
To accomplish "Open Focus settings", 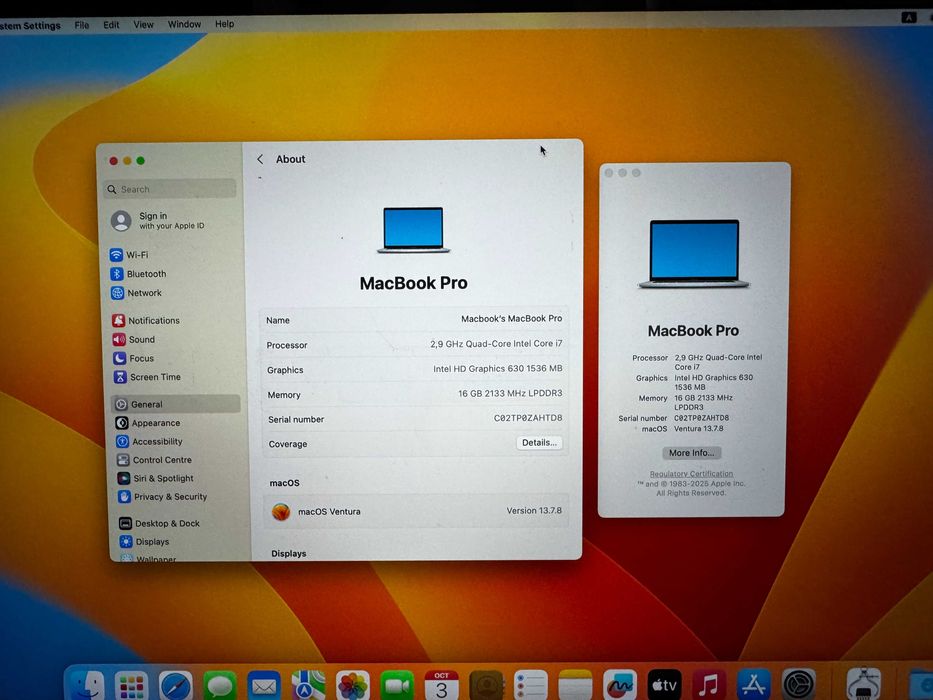I will [x=134, y=358].
